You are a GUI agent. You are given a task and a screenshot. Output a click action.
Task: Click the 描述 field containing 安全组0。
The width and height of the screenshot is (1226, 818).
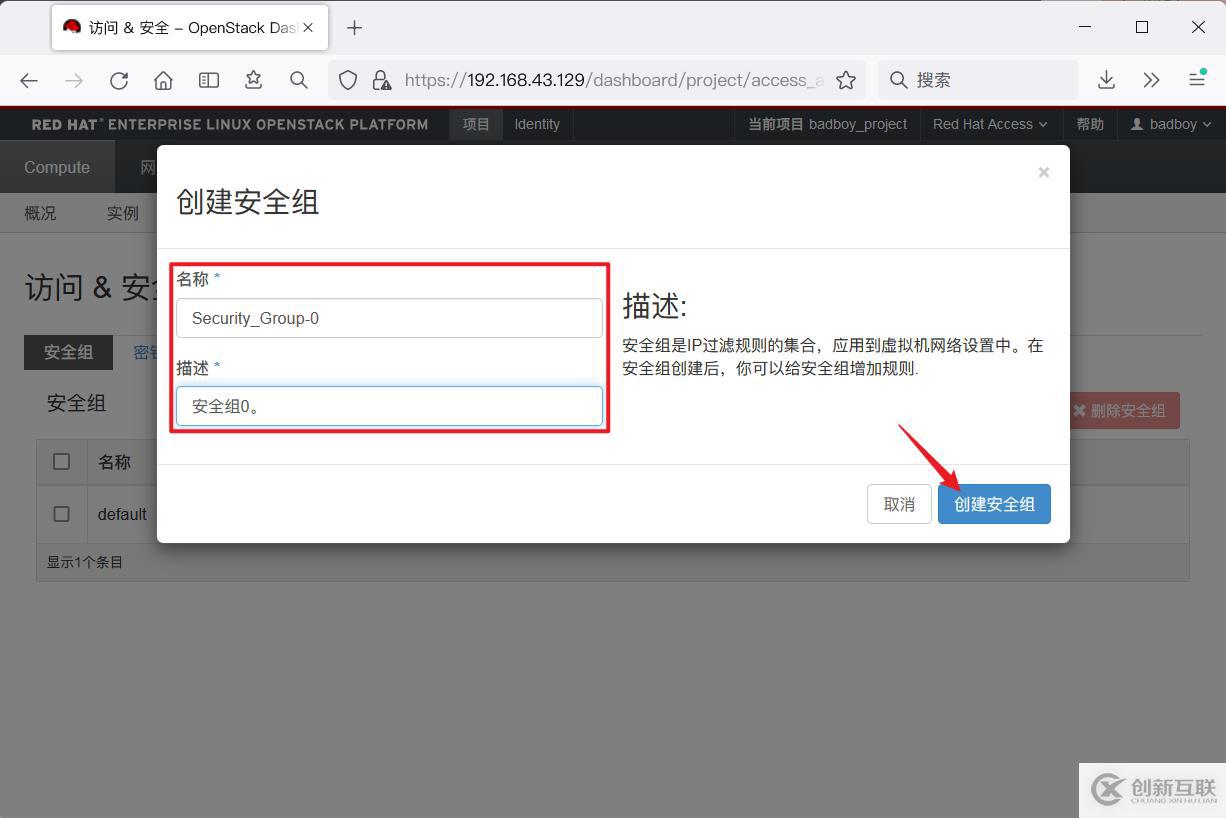pos(389,406)
